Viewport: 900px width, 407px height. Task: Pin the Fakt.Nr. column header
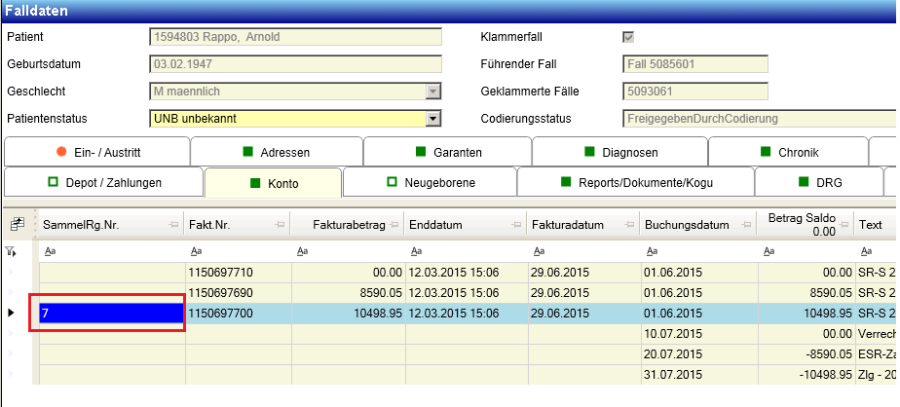(x=279, y=226)
